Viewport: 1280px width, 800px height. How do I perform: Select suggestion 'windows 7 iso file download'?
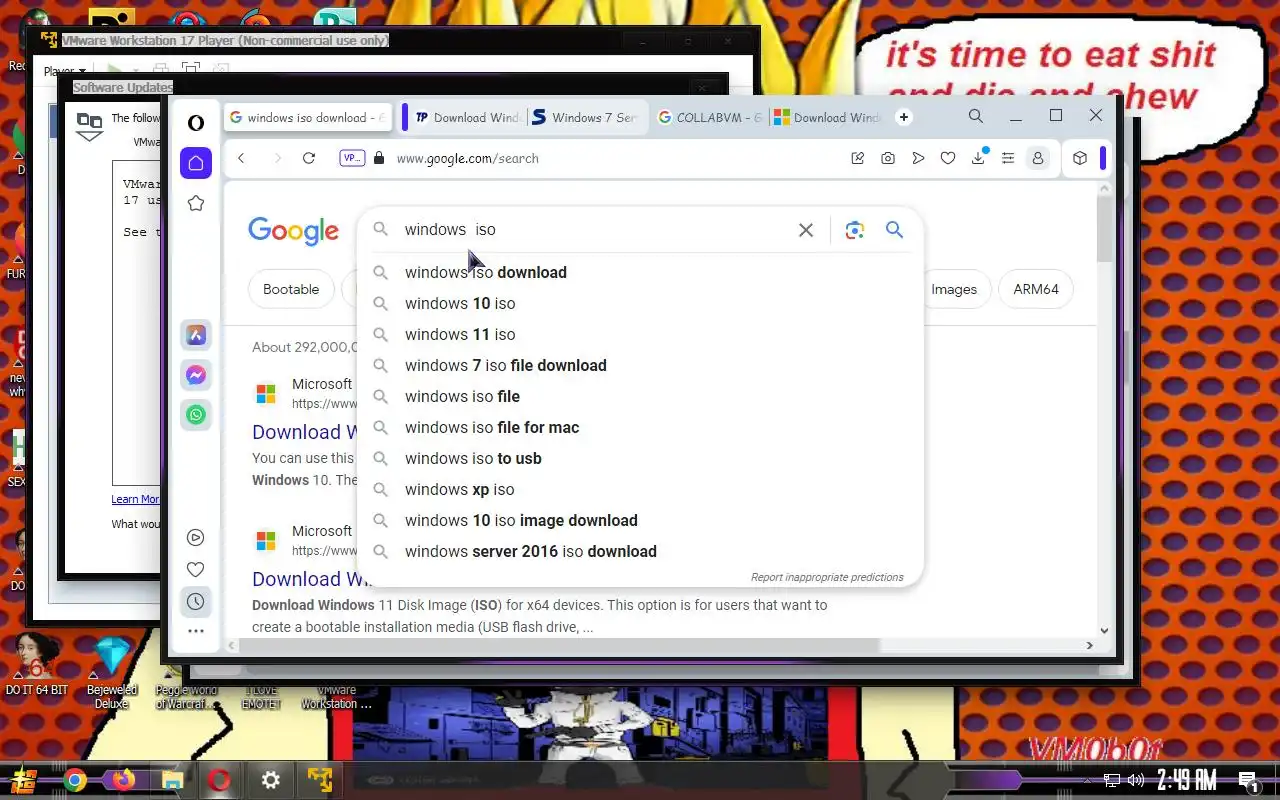(640, 365)
